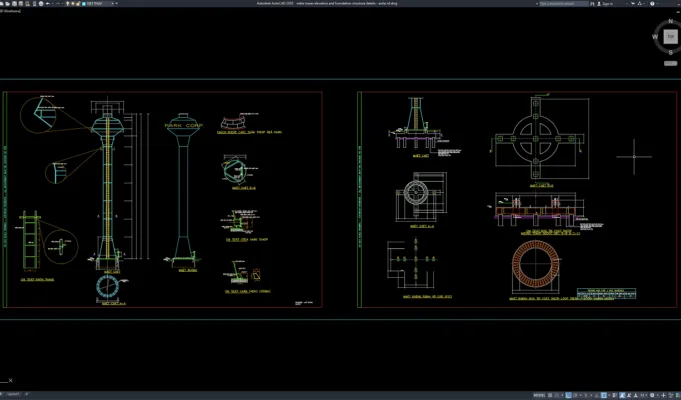Open the workspace switching gear icon
Viewport: 681px width, 400px height.
pos(652,395)
